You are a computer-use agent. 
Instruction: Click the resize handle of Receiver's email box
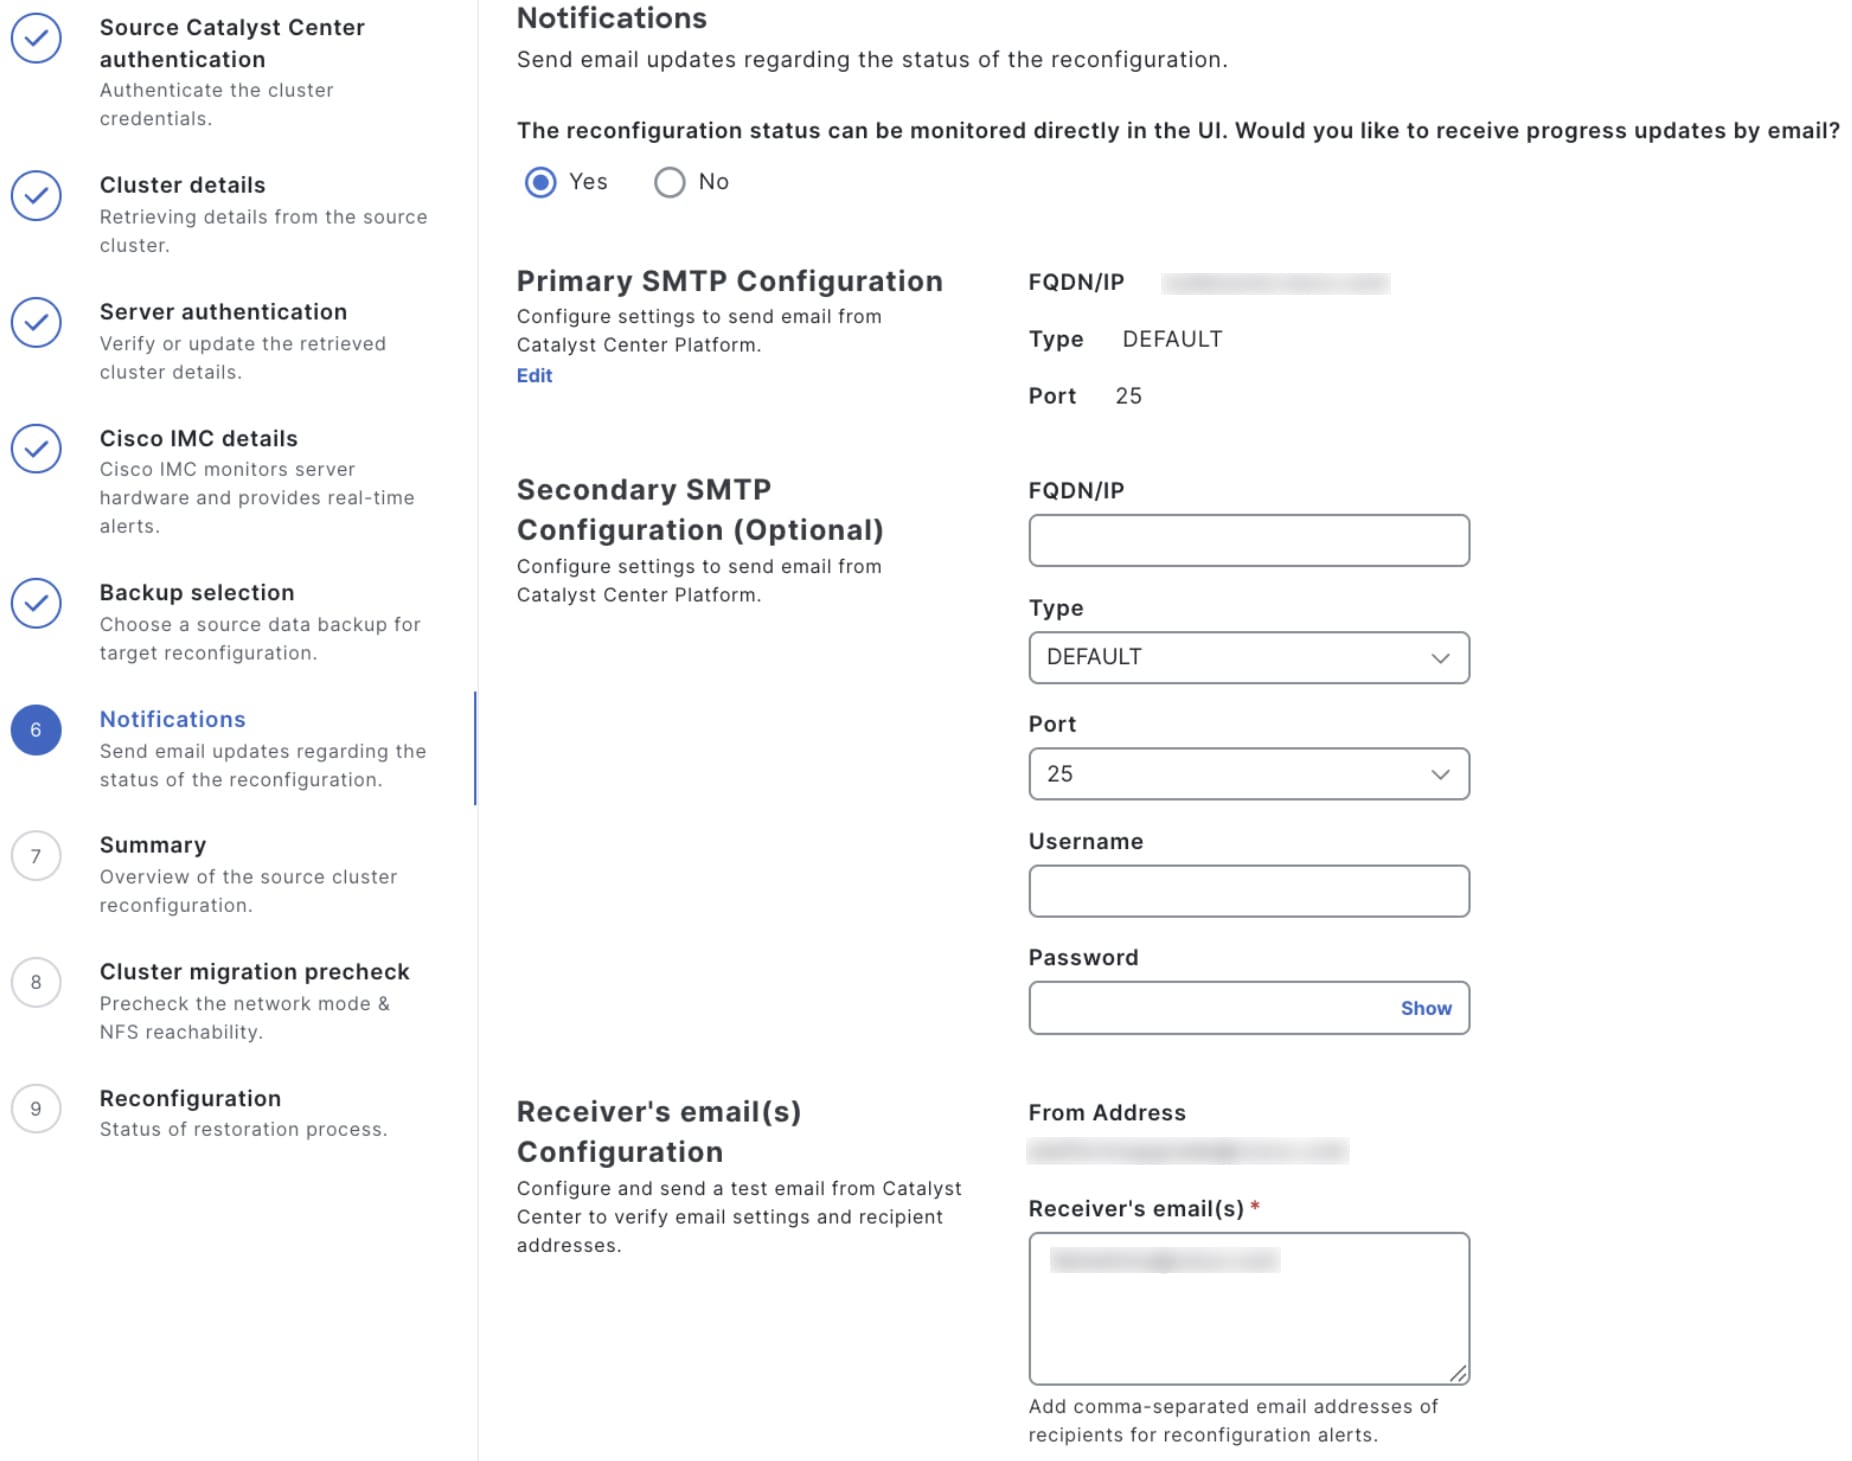click(1458, 1374)
